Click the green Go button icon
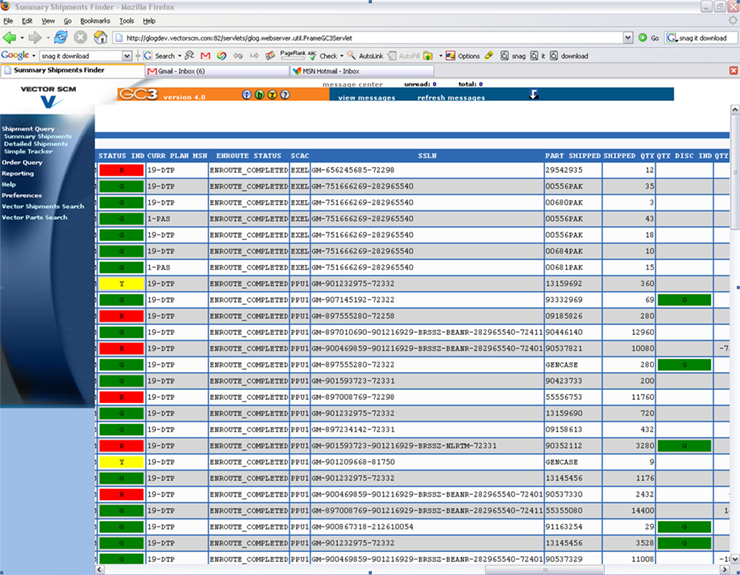The height and width of the screenshot is (575, 740). point(642,38)
